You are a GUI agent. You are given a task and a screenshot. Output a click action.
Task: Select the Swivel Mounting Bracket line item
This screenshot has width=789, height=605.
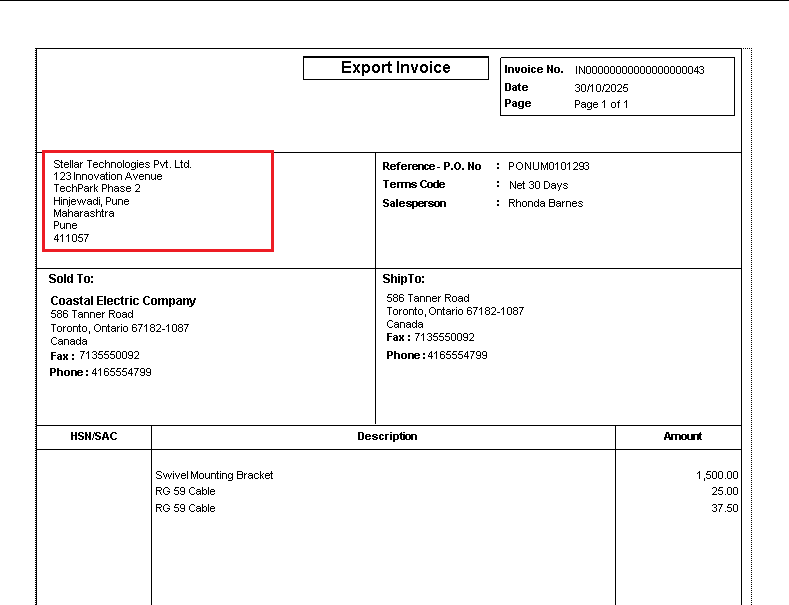tap(214, 475)
